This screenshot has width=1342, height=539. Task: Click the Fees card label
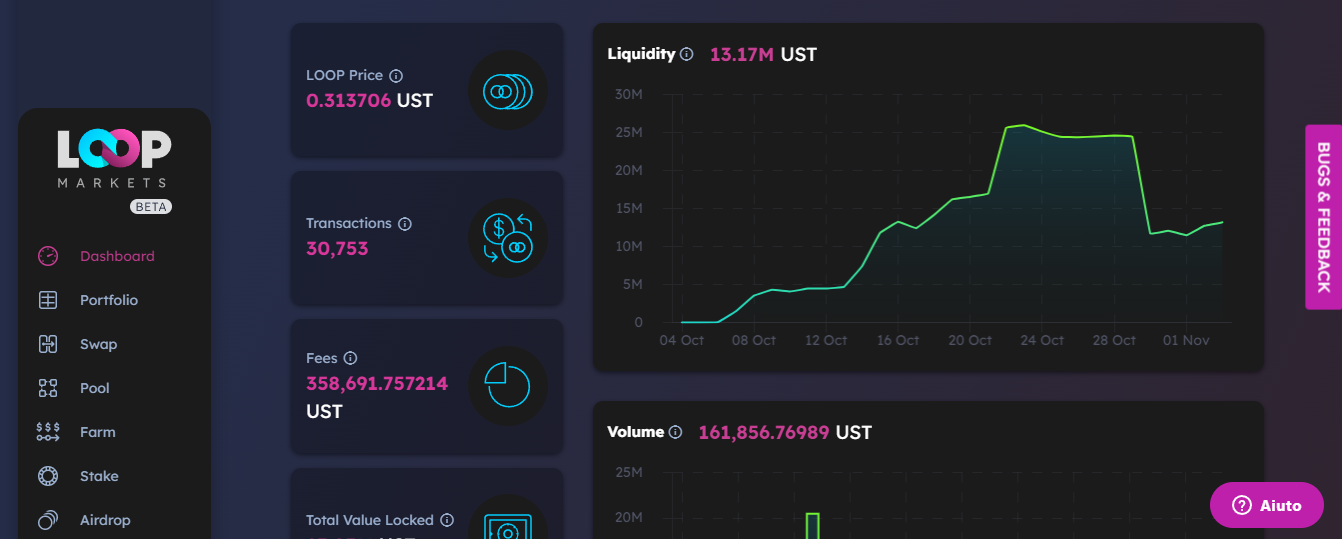322,358
